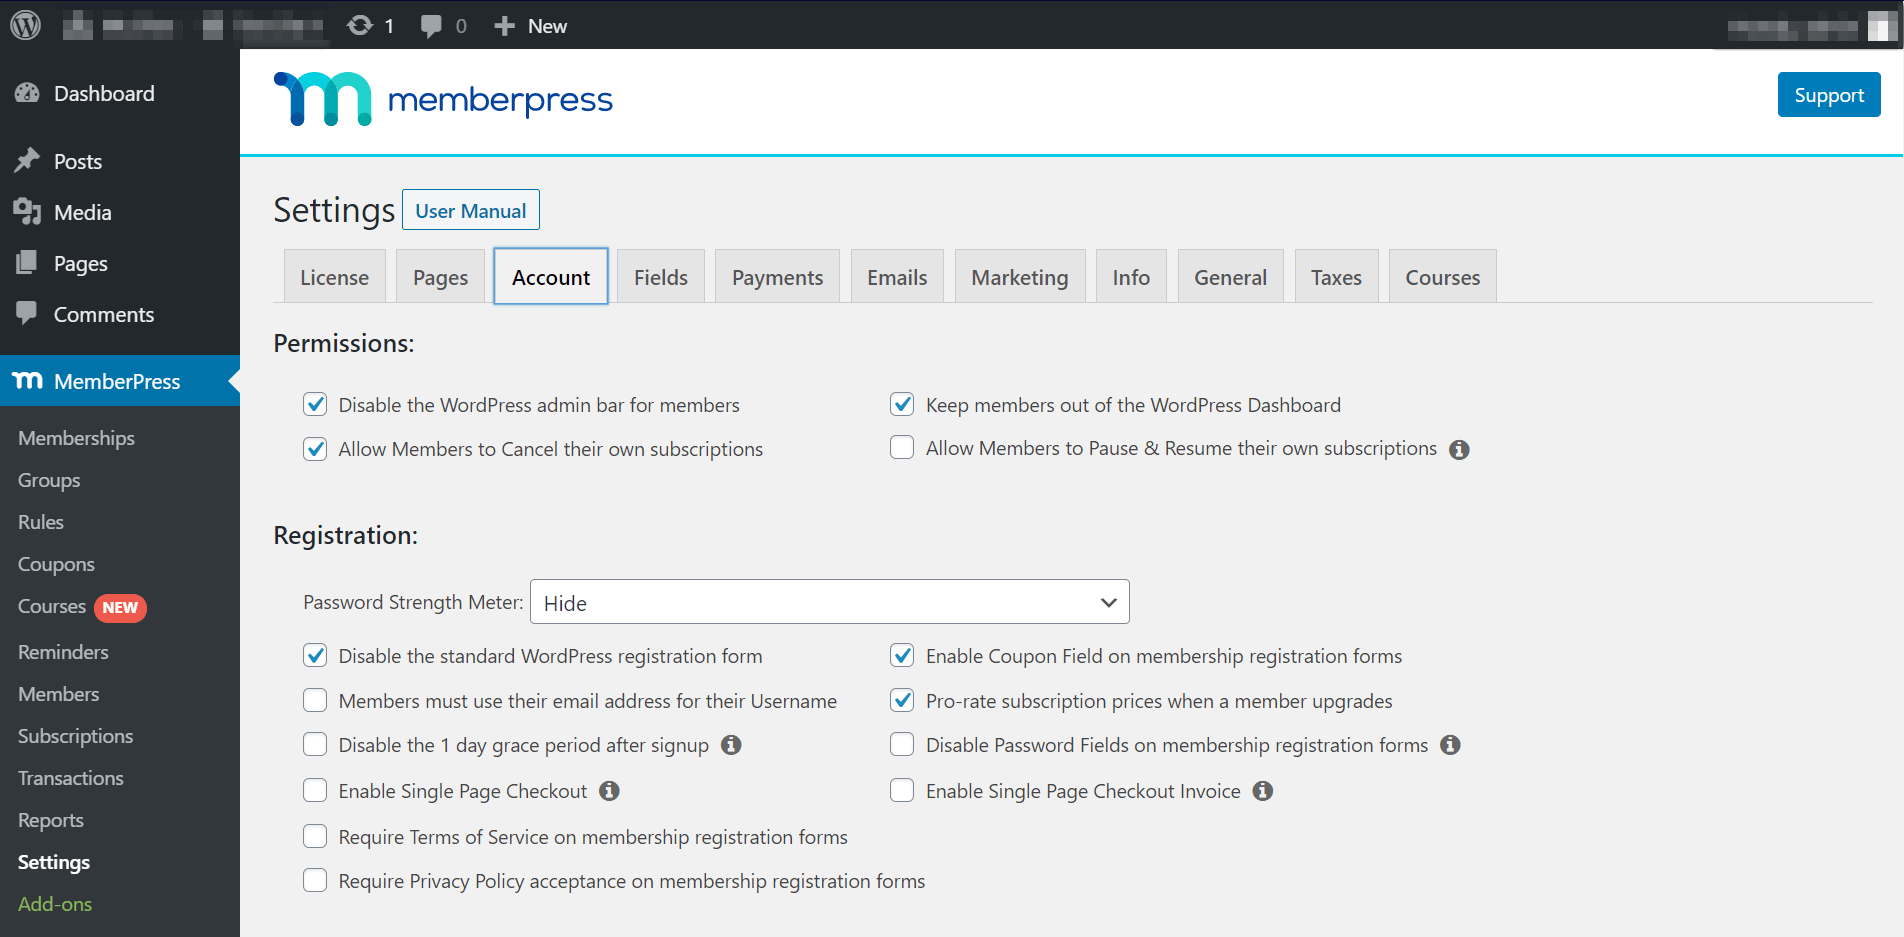Screen dimensions: 1904x937
Task: Click the memberpress header logo
Action: (443, 99)
